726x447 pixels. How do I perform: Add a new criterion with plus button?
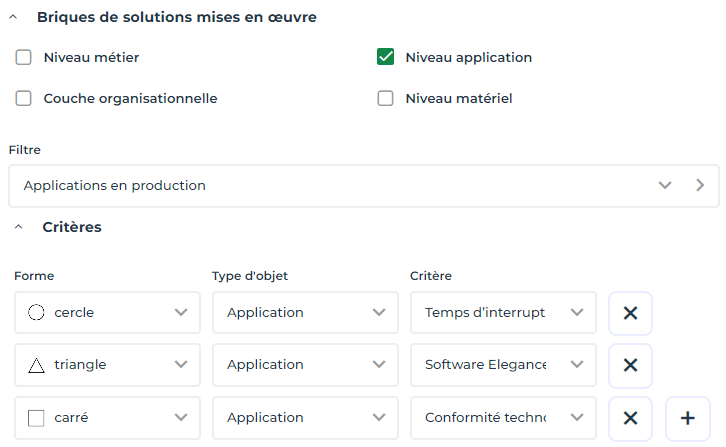[687, 418]
